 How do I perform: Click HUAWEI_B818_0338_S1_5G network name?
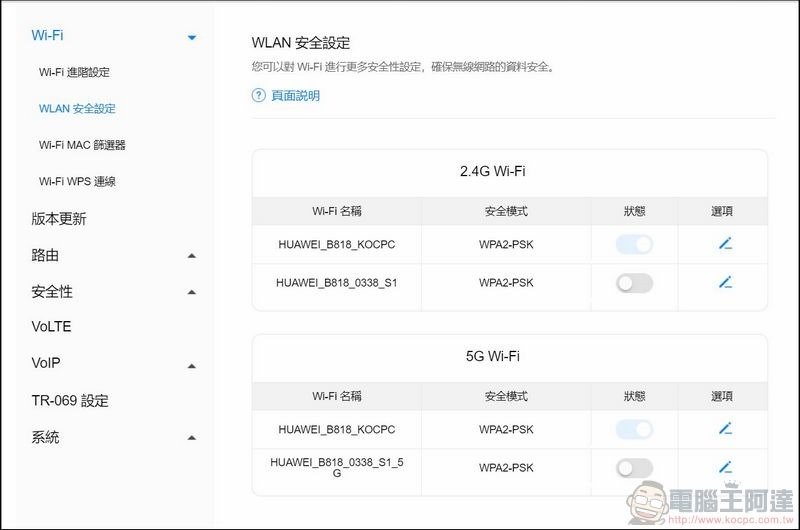(x=337, y=467)
